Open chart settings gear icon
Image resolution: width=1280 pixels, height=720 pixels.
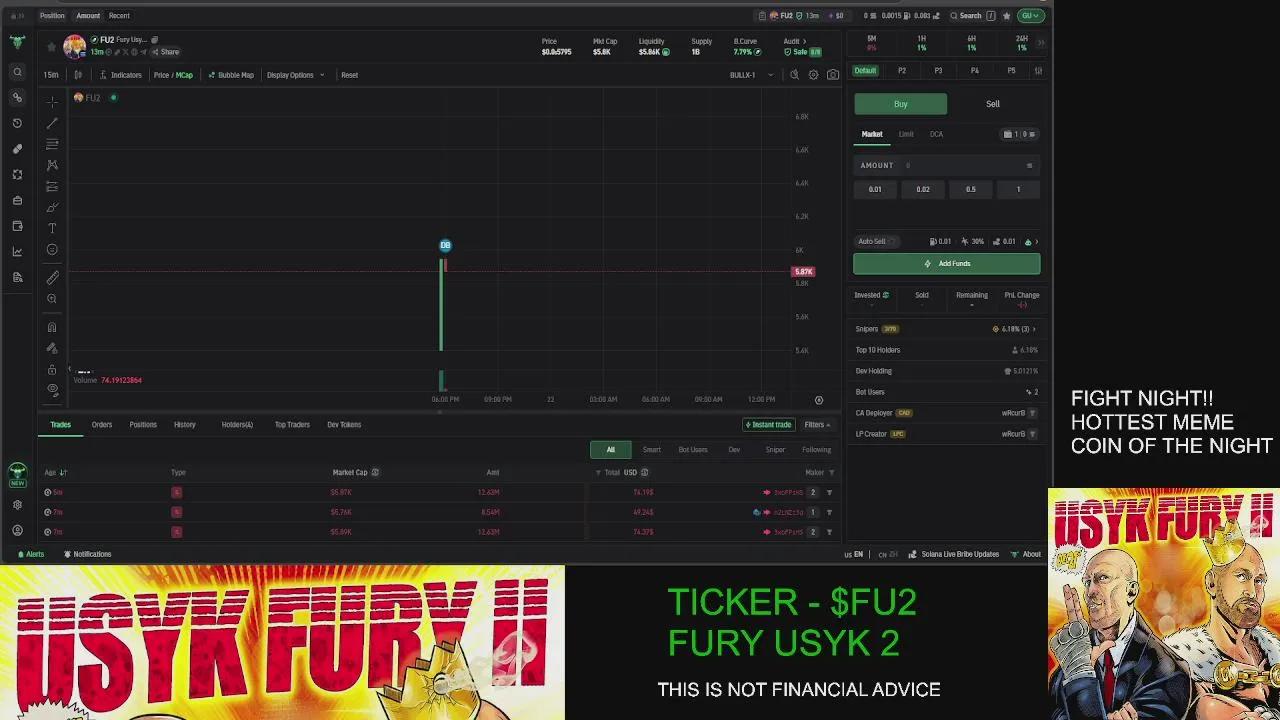coord(813,75)
